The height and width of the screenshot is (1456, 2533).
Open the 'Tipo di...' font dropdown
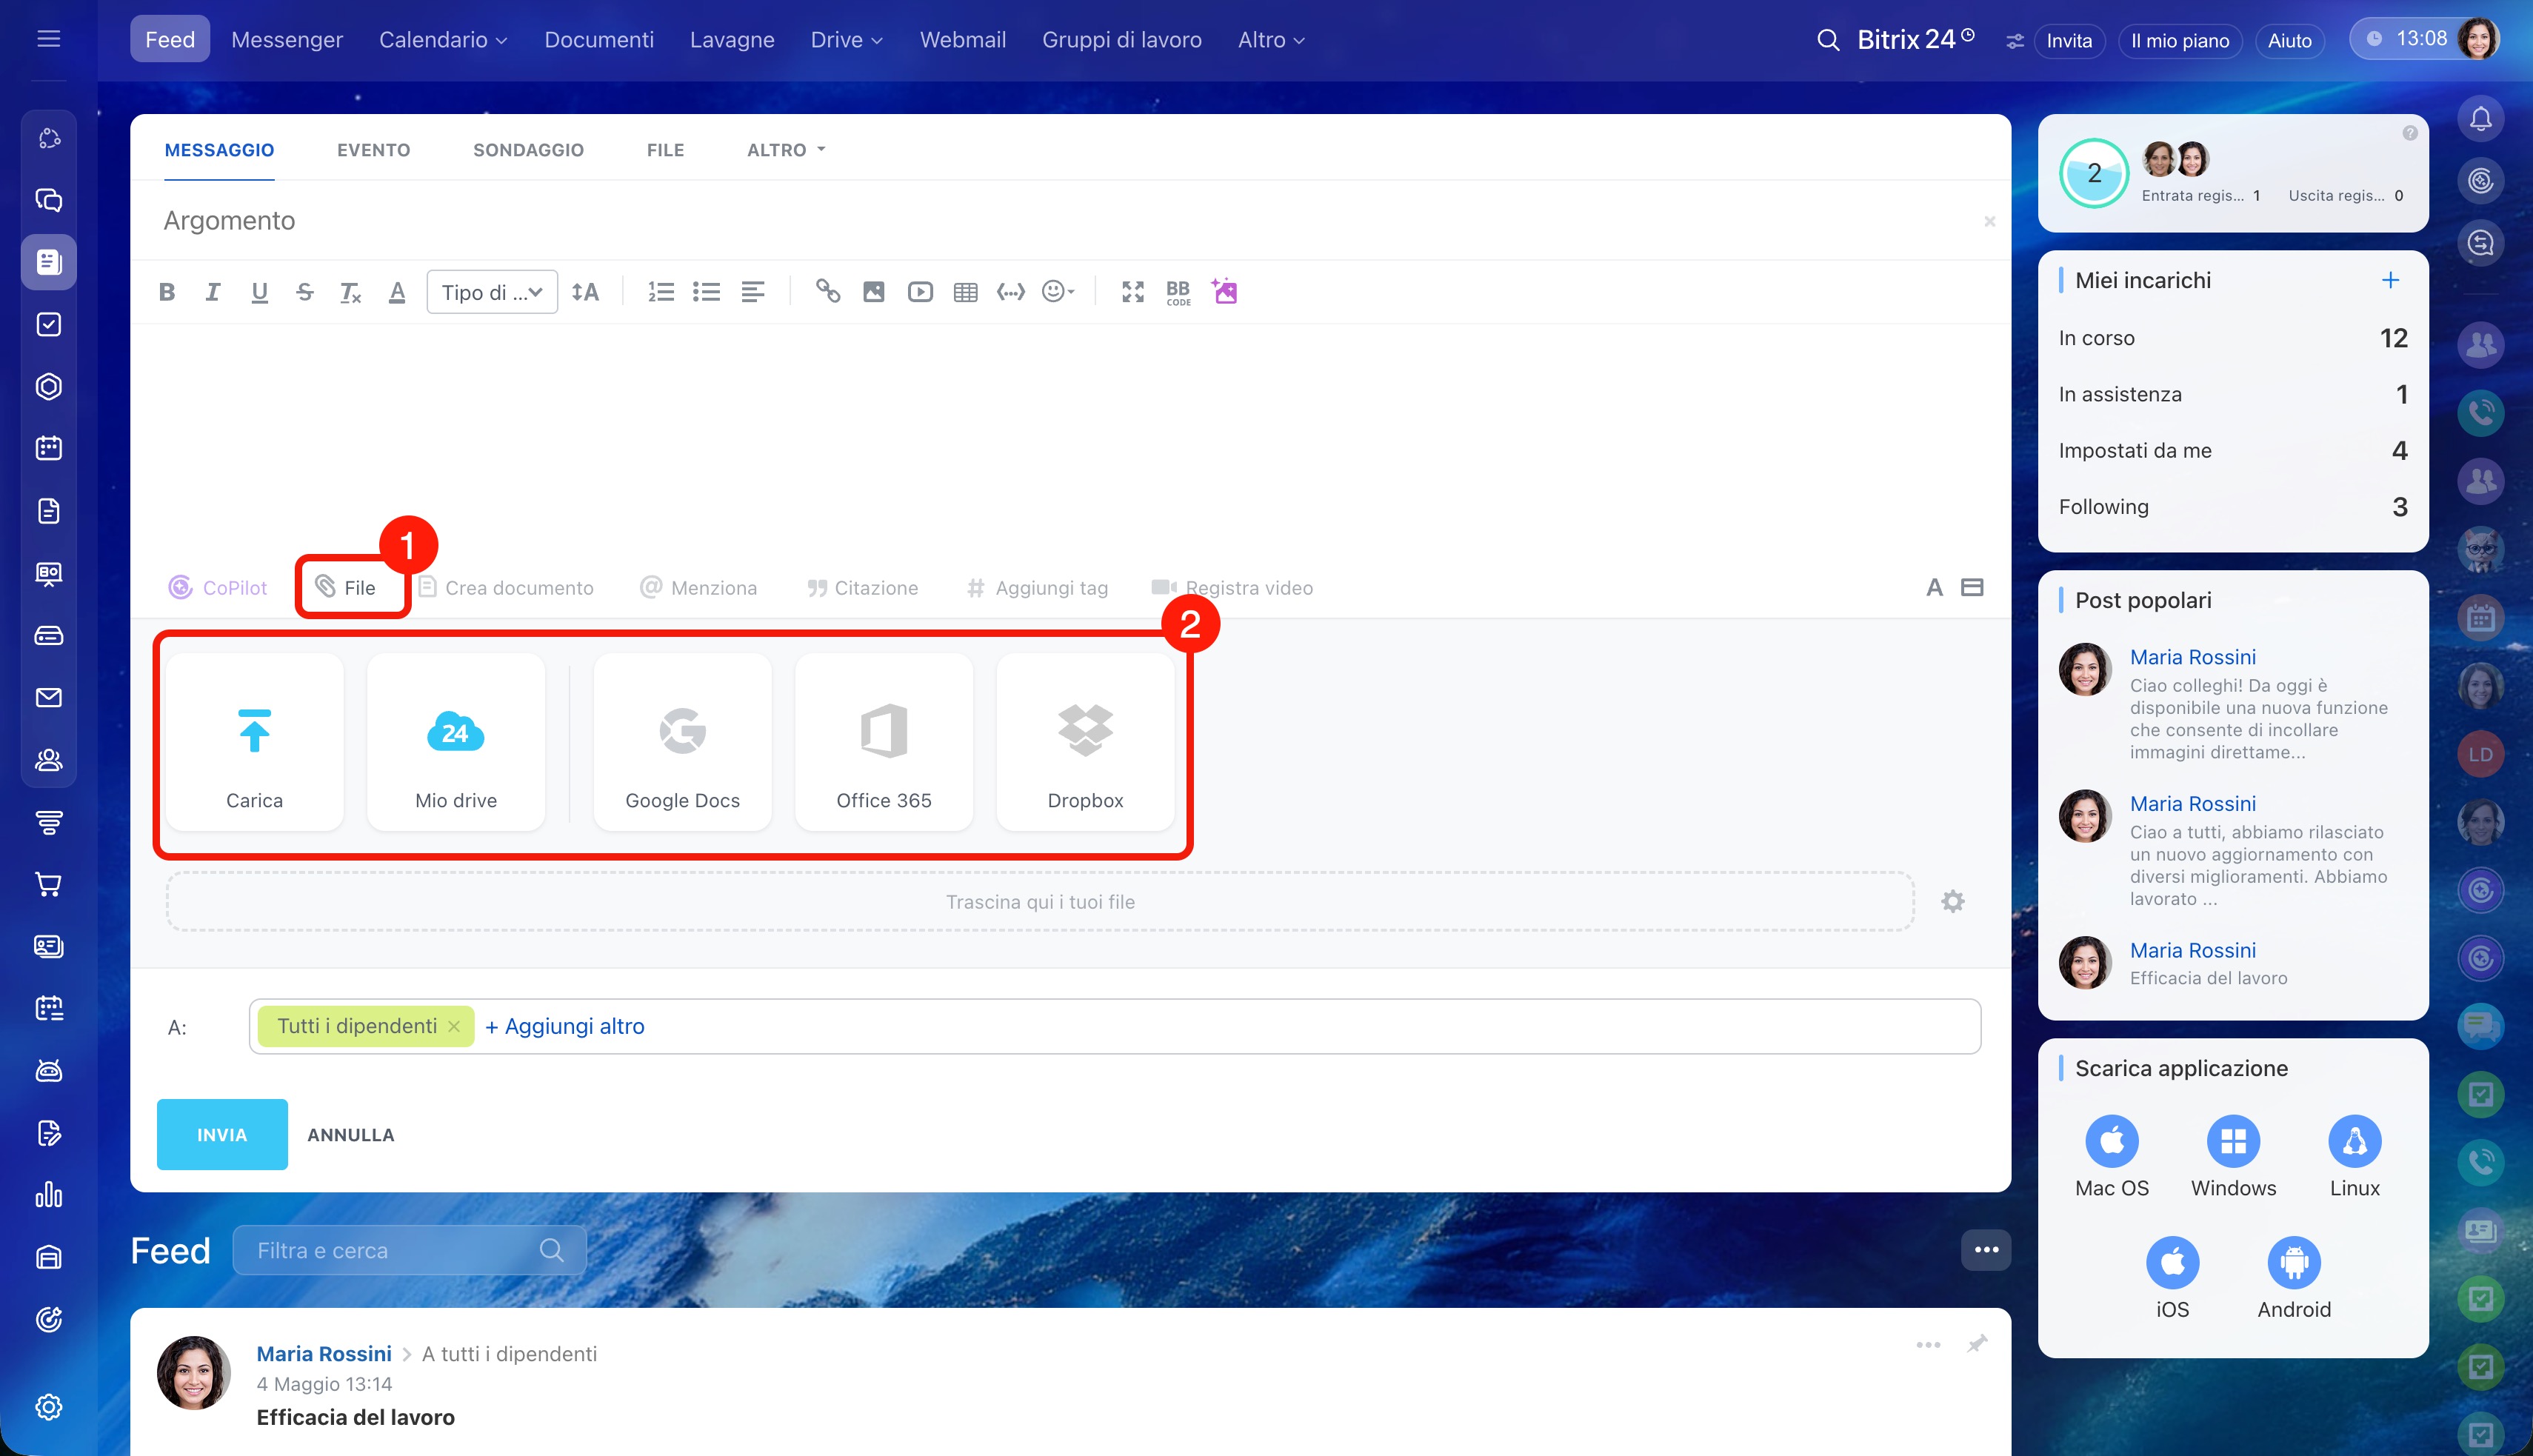(492, 292)
